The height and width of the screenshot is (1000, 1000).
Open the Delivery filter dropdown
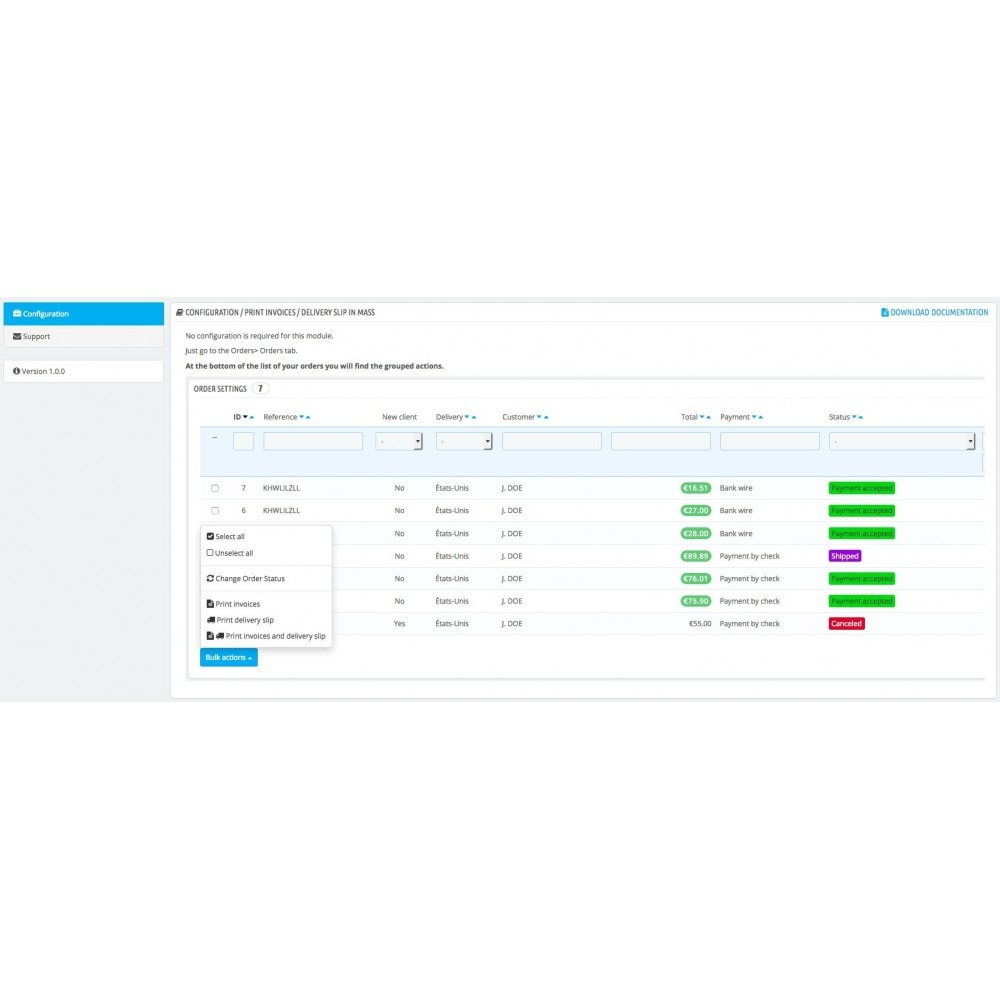[464, 441]
